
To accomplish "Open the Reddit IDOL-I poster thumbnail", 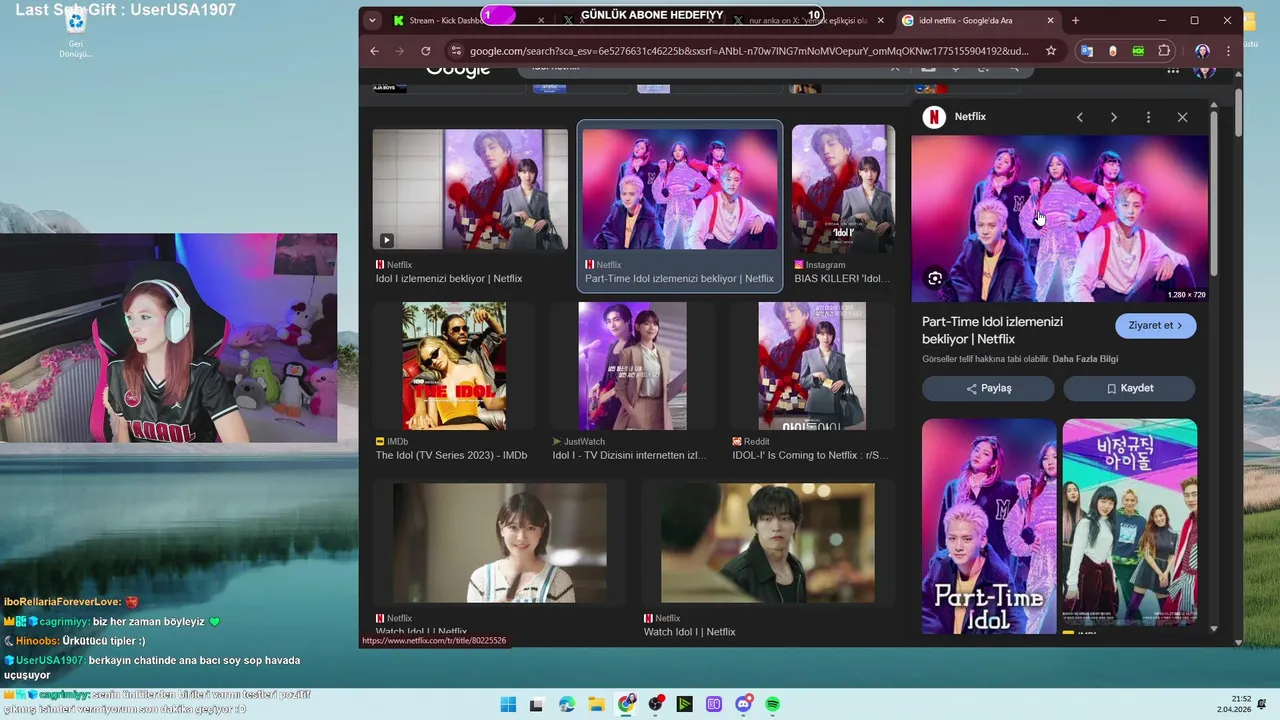I will [812, 366].
